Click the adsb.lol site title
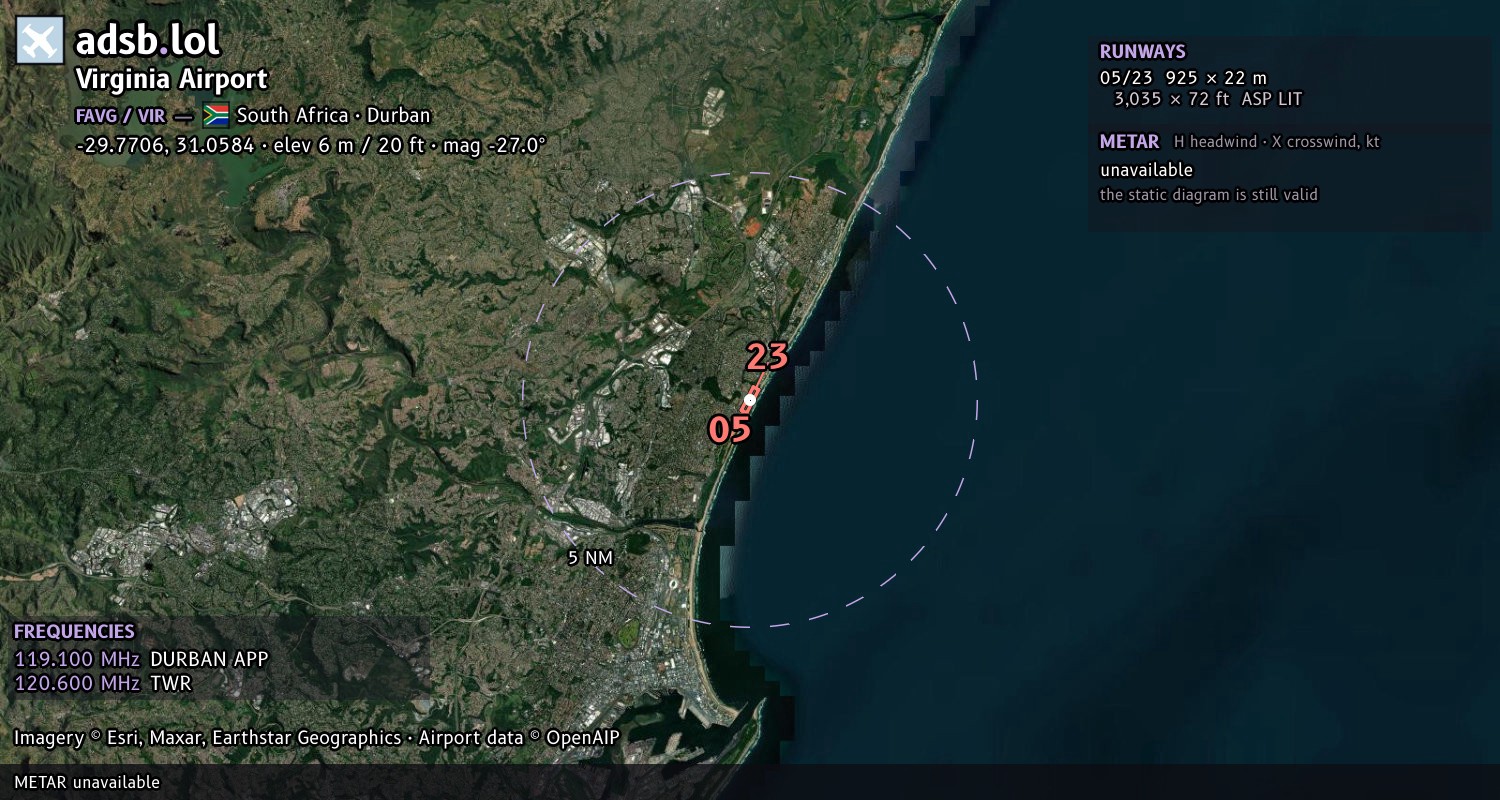Image resolution: width=1500 pixels, height=800 pixels. (147, 41)
